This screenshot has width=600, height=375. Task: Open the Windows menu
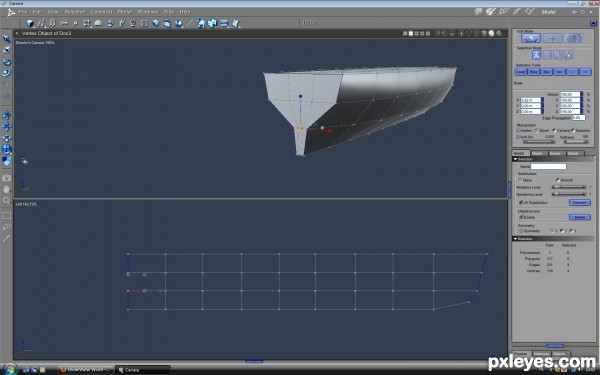pyautogui.click(x=148, y=12)
